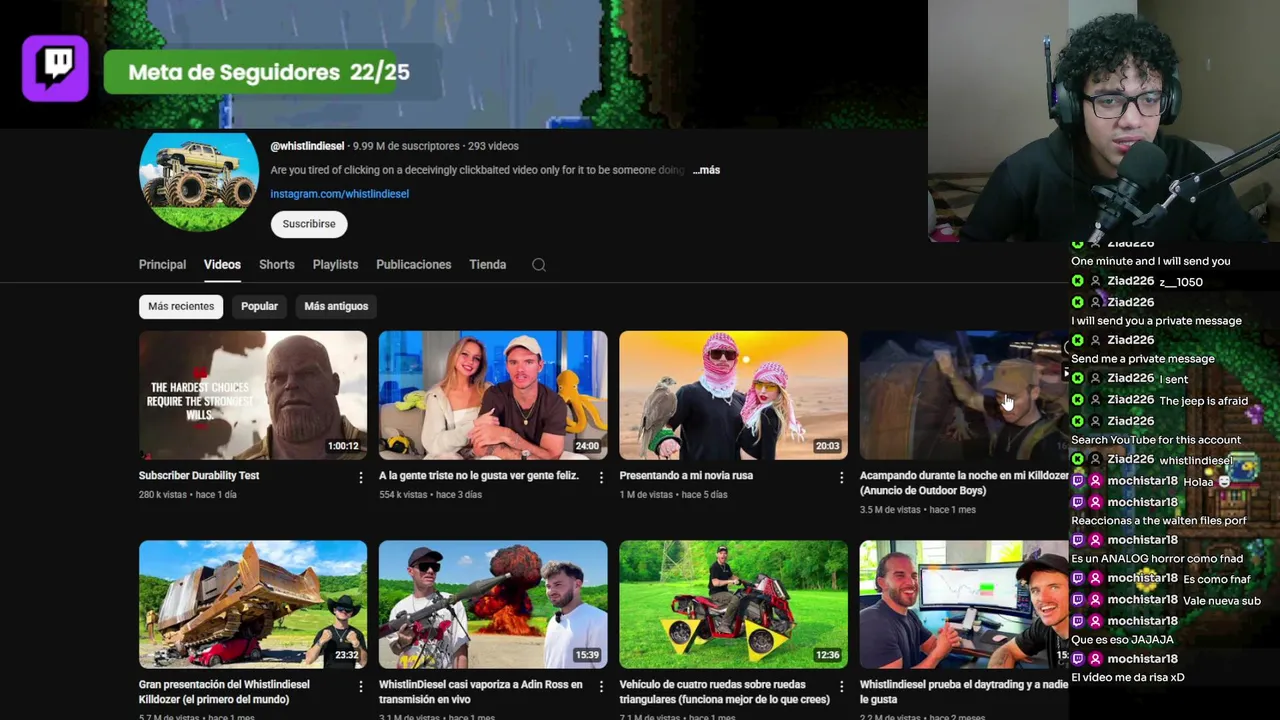The width and height of the screenshot is (1280, 720).
Task: Click the Twitch logo icon in the overlay
Action: click(56, 69)
